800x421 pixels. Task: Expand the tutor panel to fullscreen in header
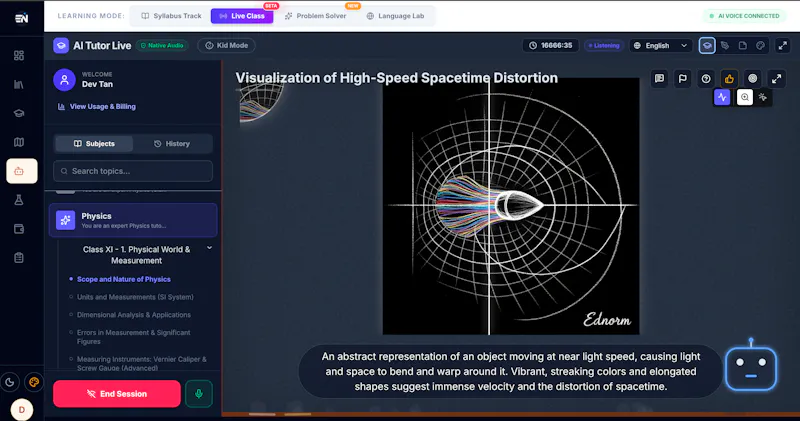tap(782, 45)
